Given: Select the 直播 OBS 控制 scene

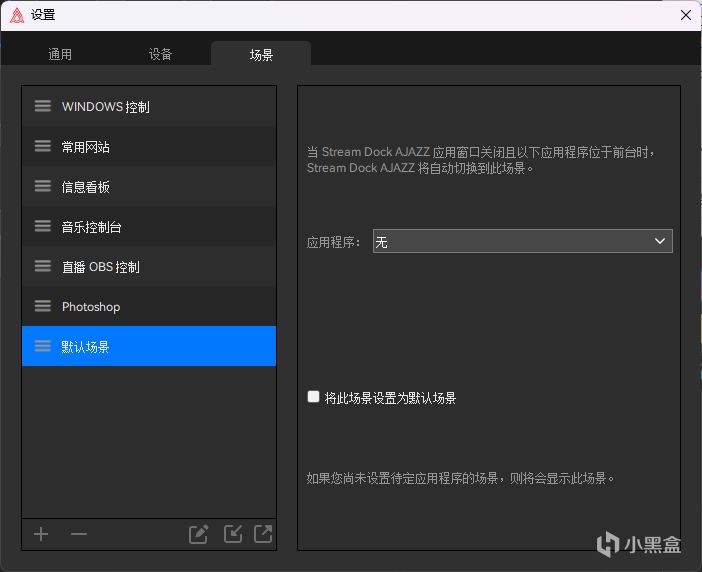Looking at the screenshot, I should [x=149, y=266].
